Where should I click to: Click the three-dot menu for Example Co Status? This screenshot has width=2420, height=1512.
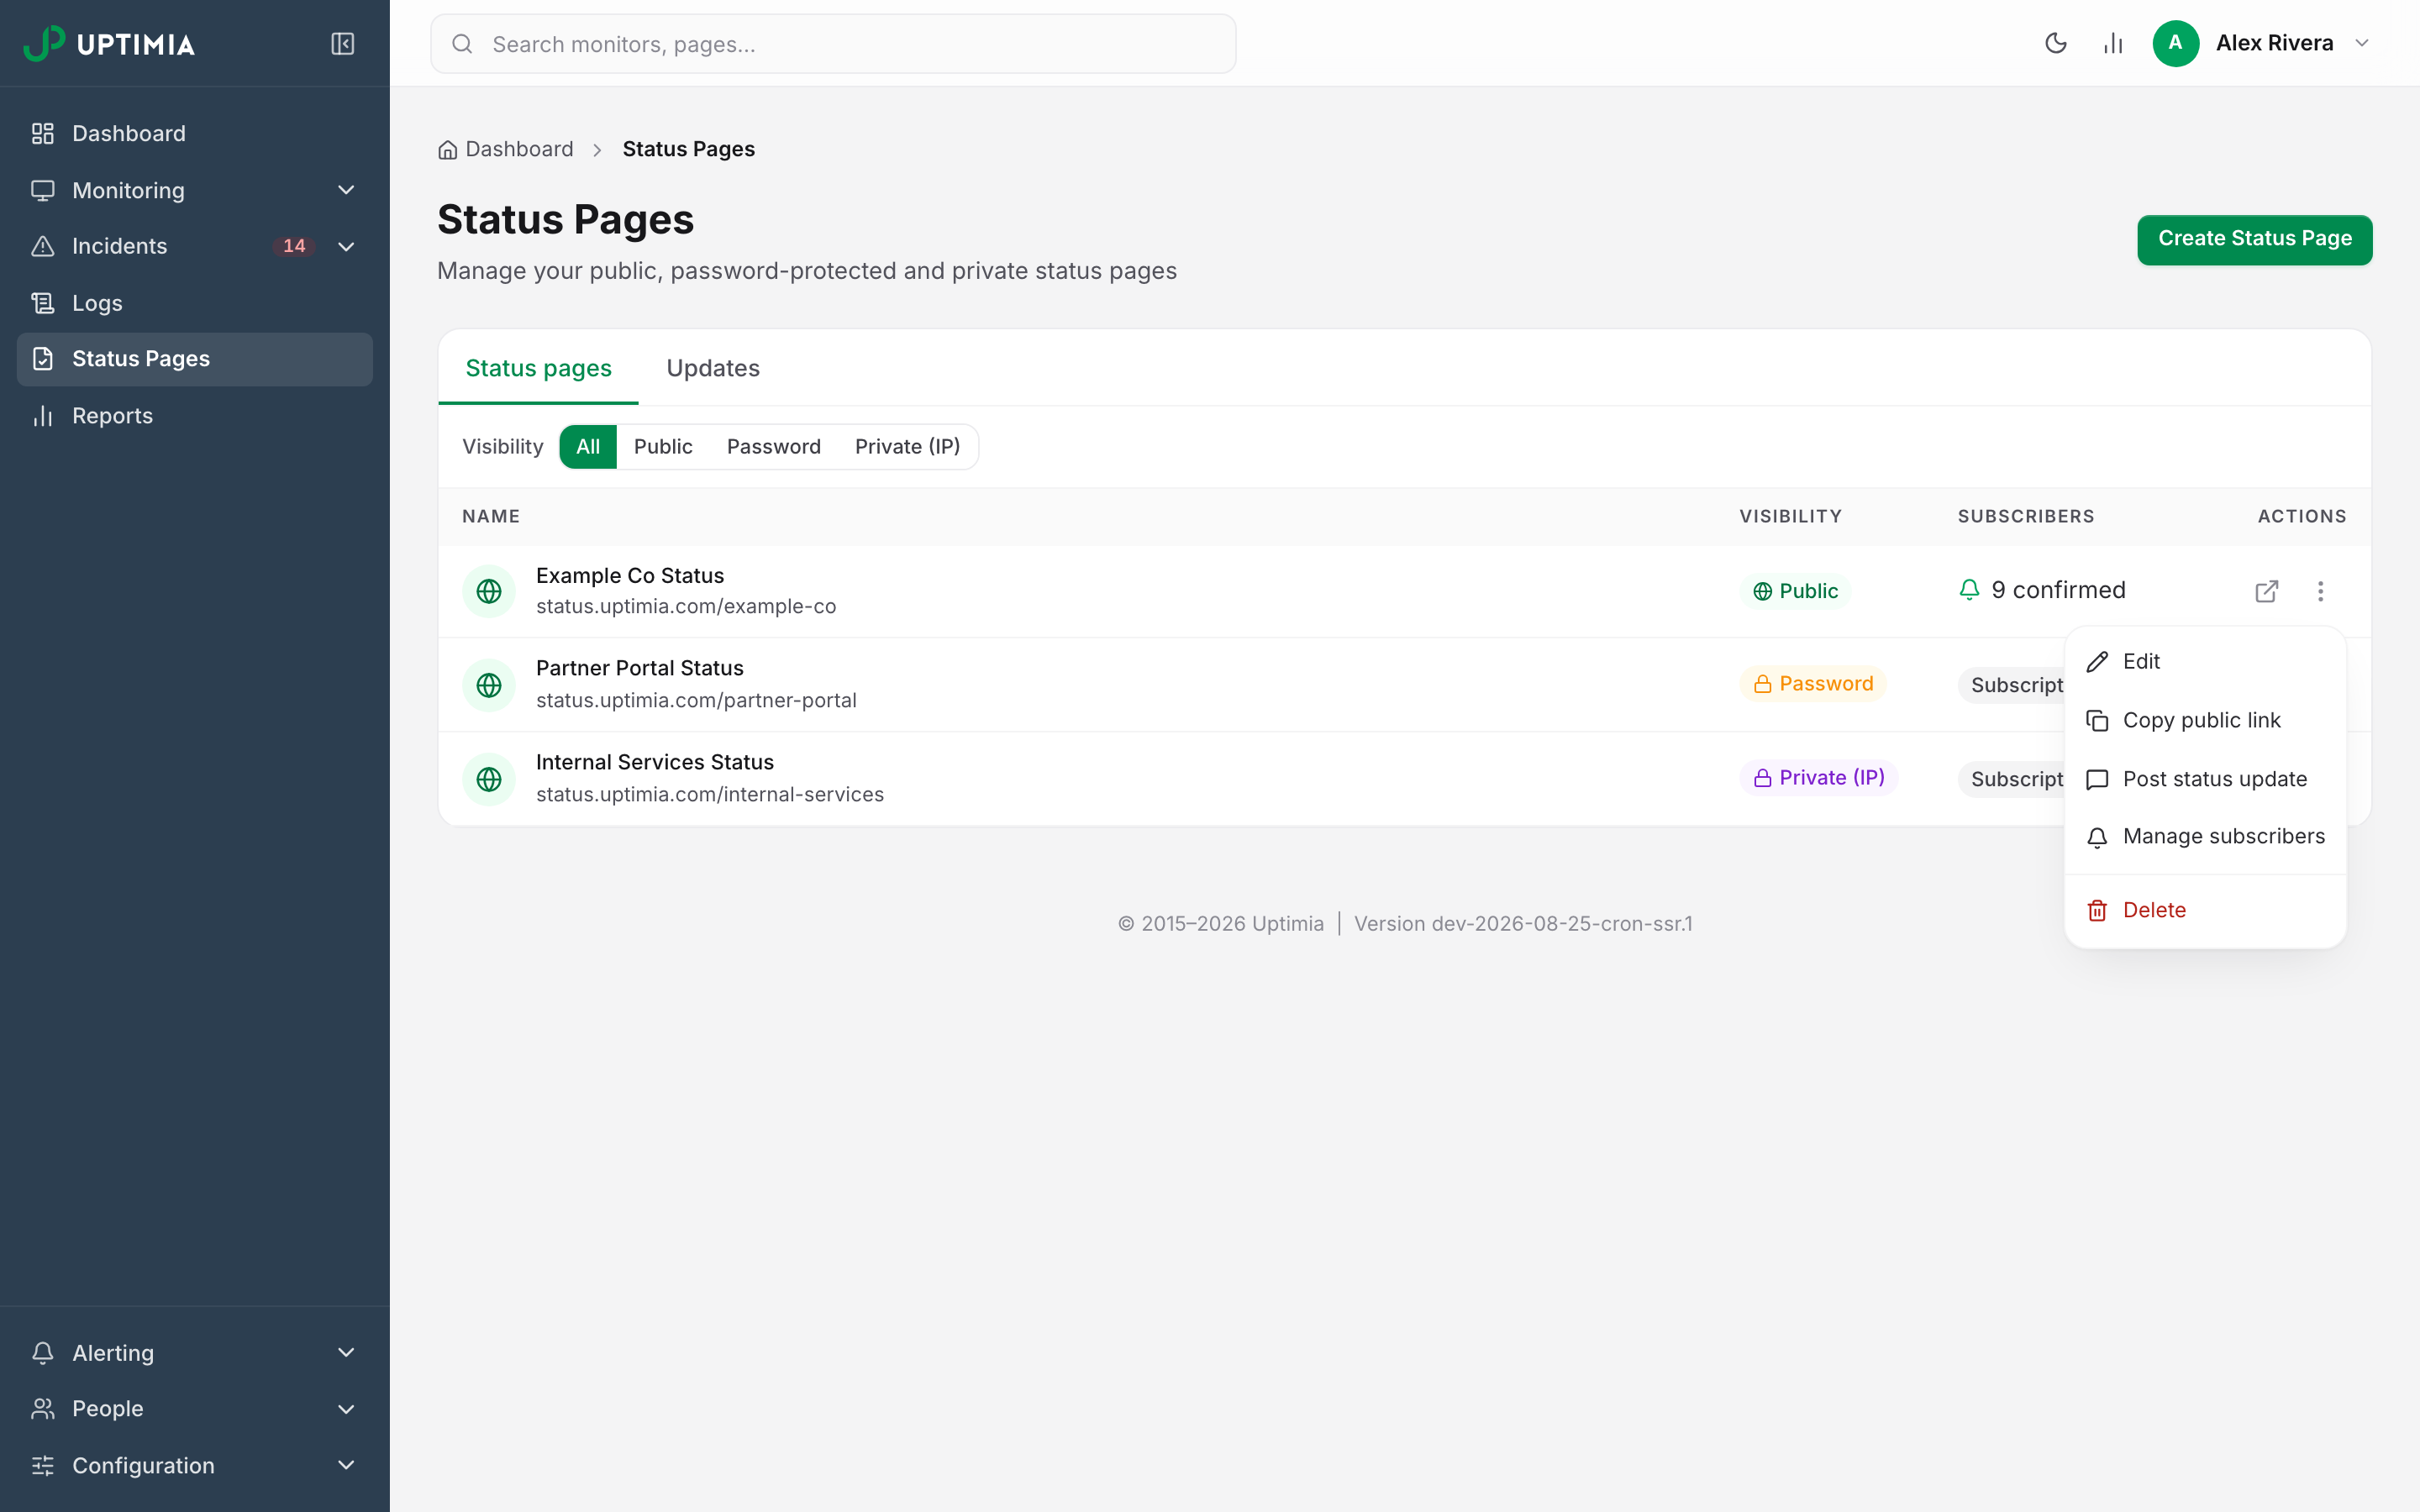pos(2320,591)
